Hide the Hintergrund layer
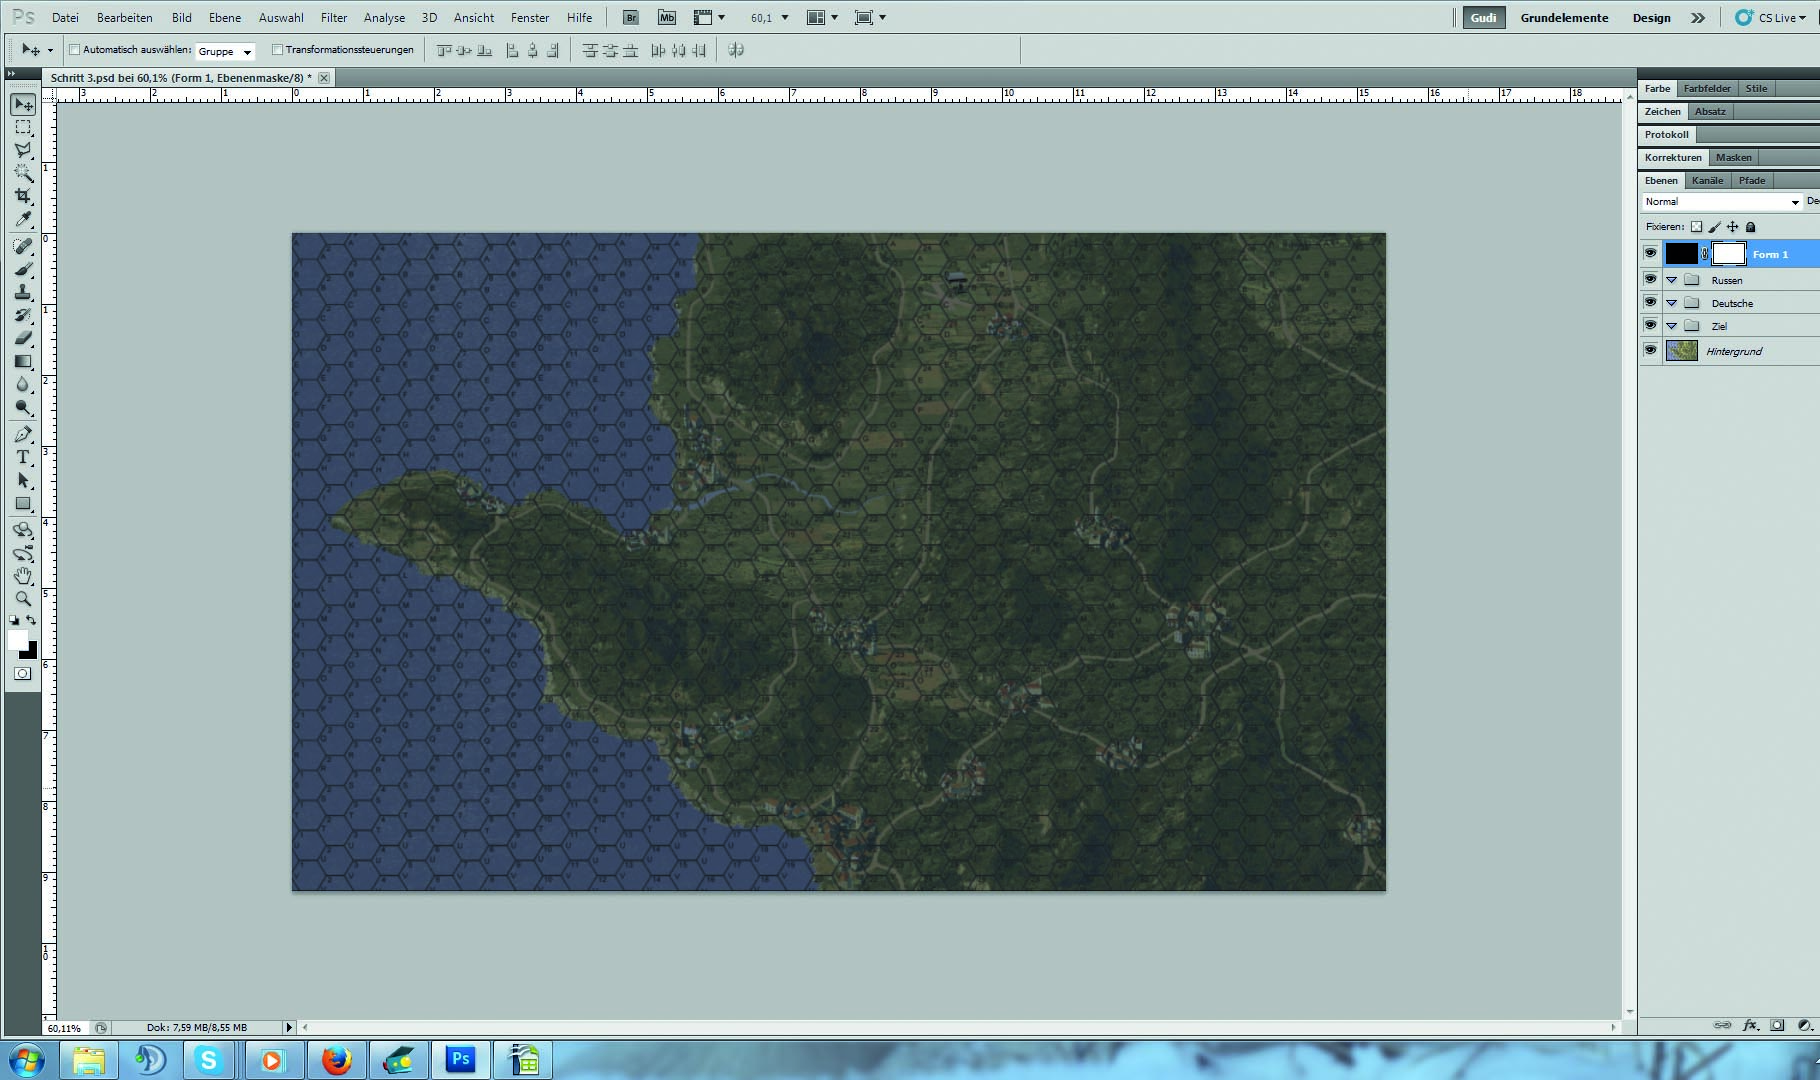Viewport: 1820px width, 1080px height. (1650, 350)
